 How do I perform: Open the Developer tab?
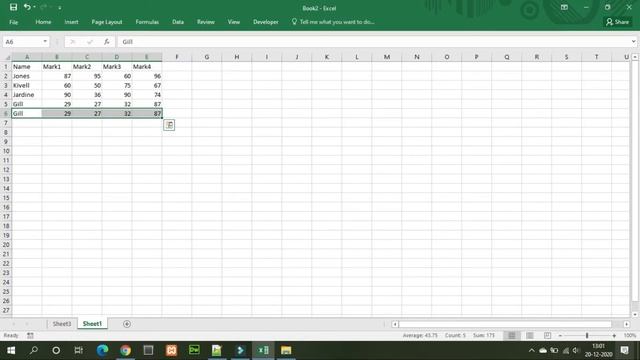click(x=266, y=22)
